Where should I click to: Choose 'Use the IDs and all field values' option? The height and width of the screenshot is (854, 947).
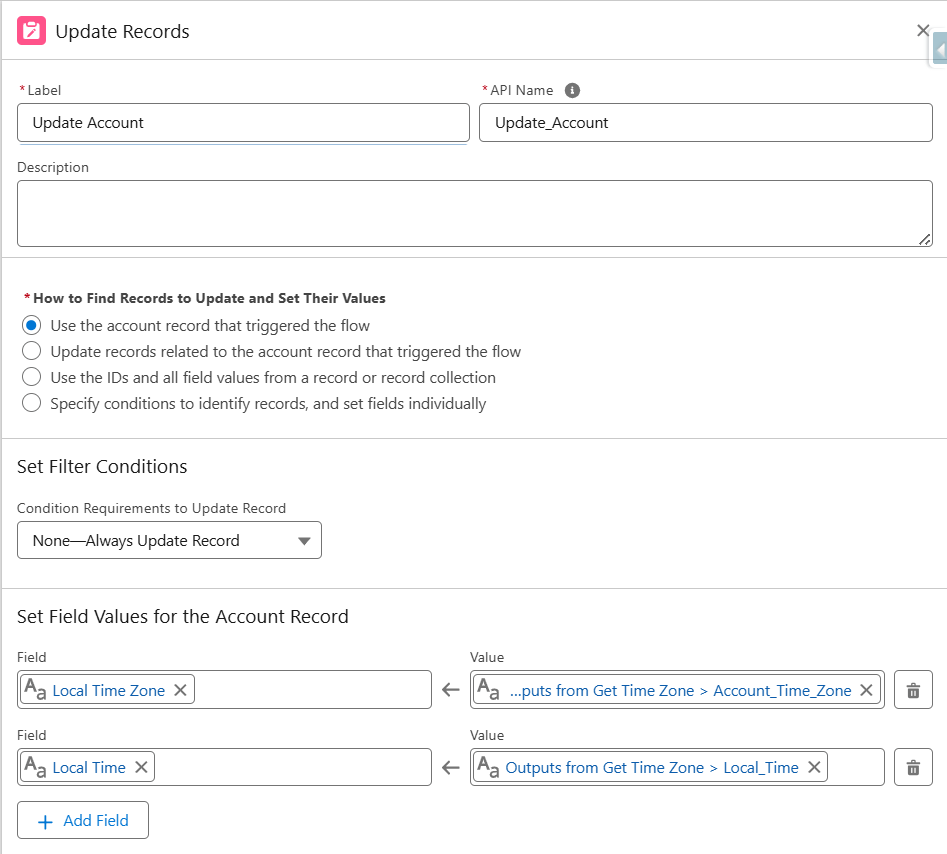pos(32,377)
